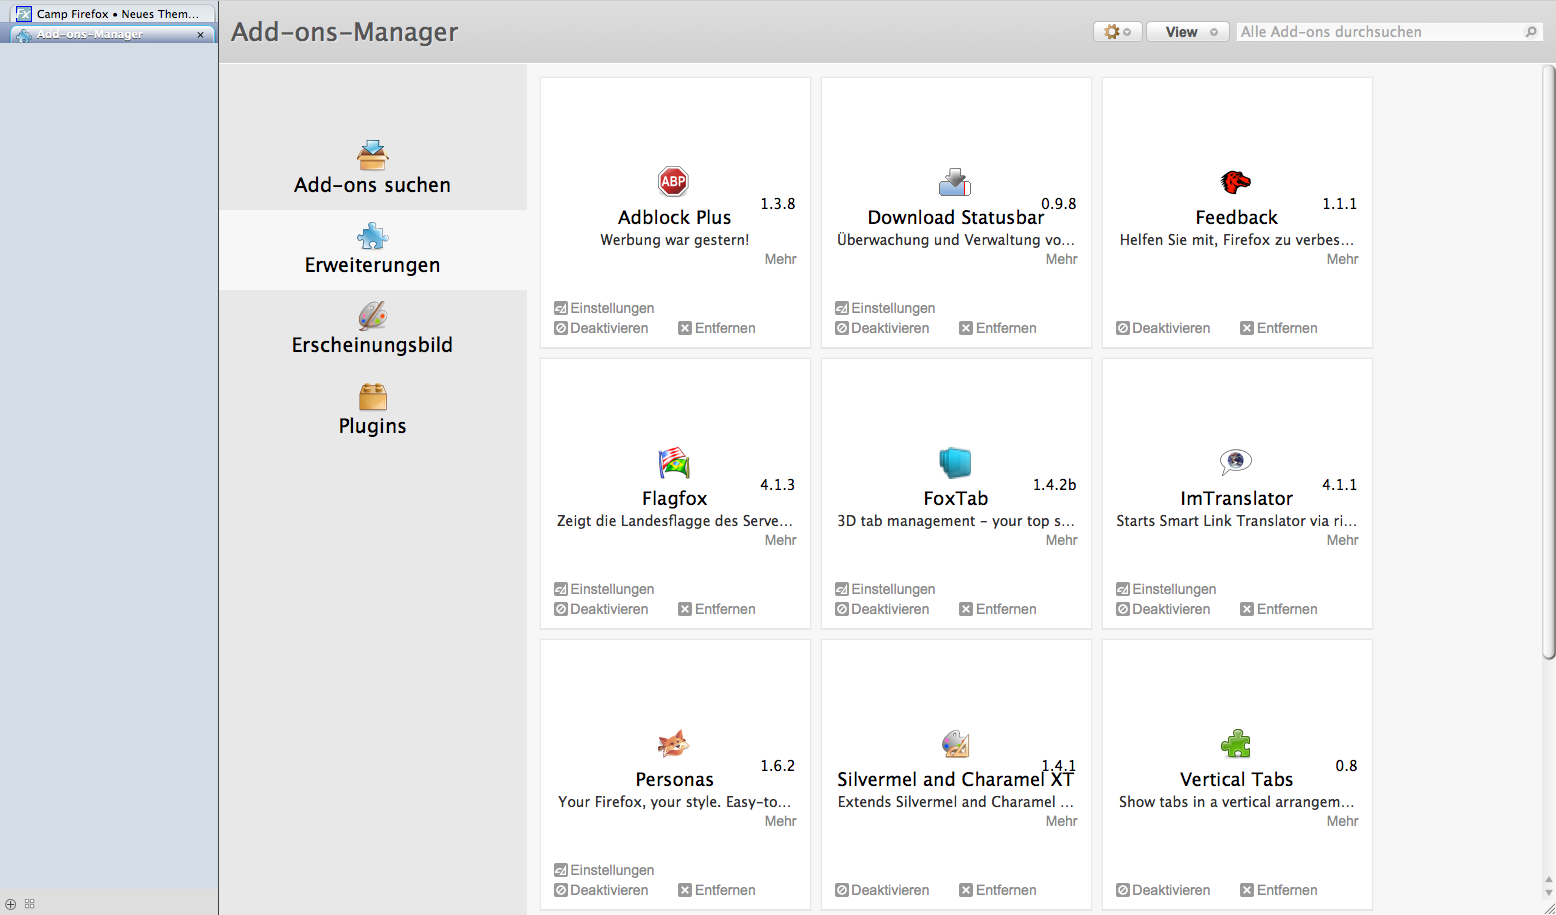
Task: Remove Adblock Plus via Entfernen
Action: click(716, 328)
